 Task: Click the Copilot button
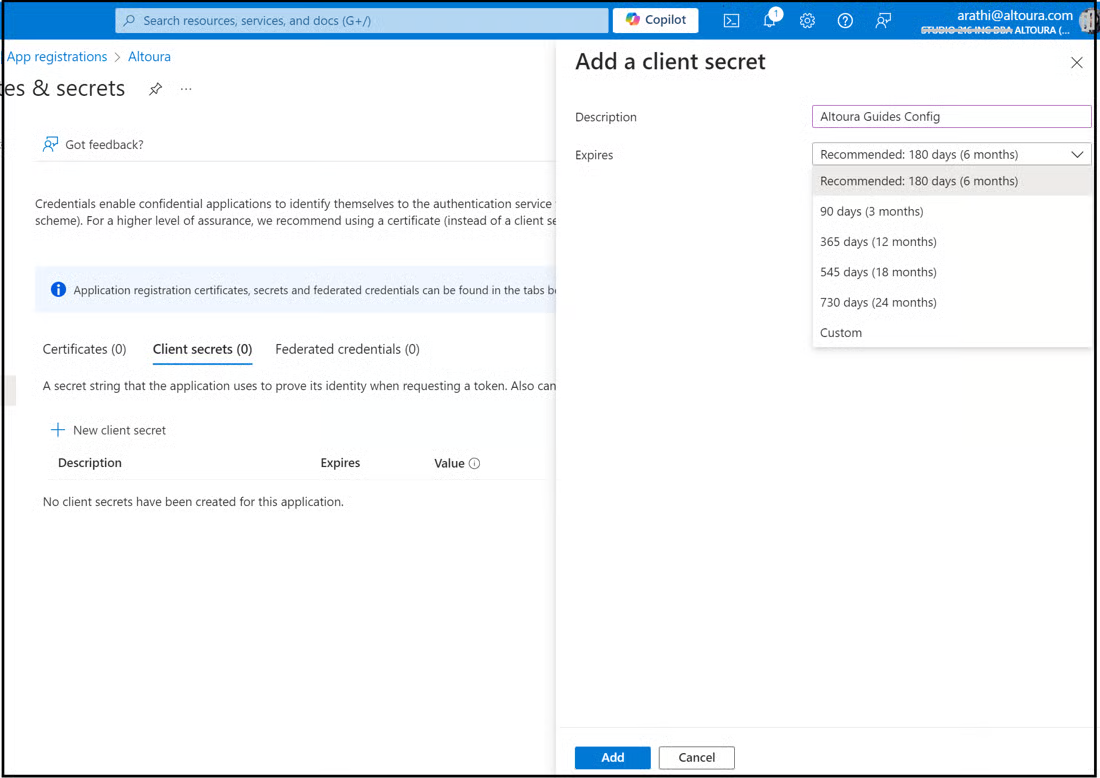pos(655,20)
